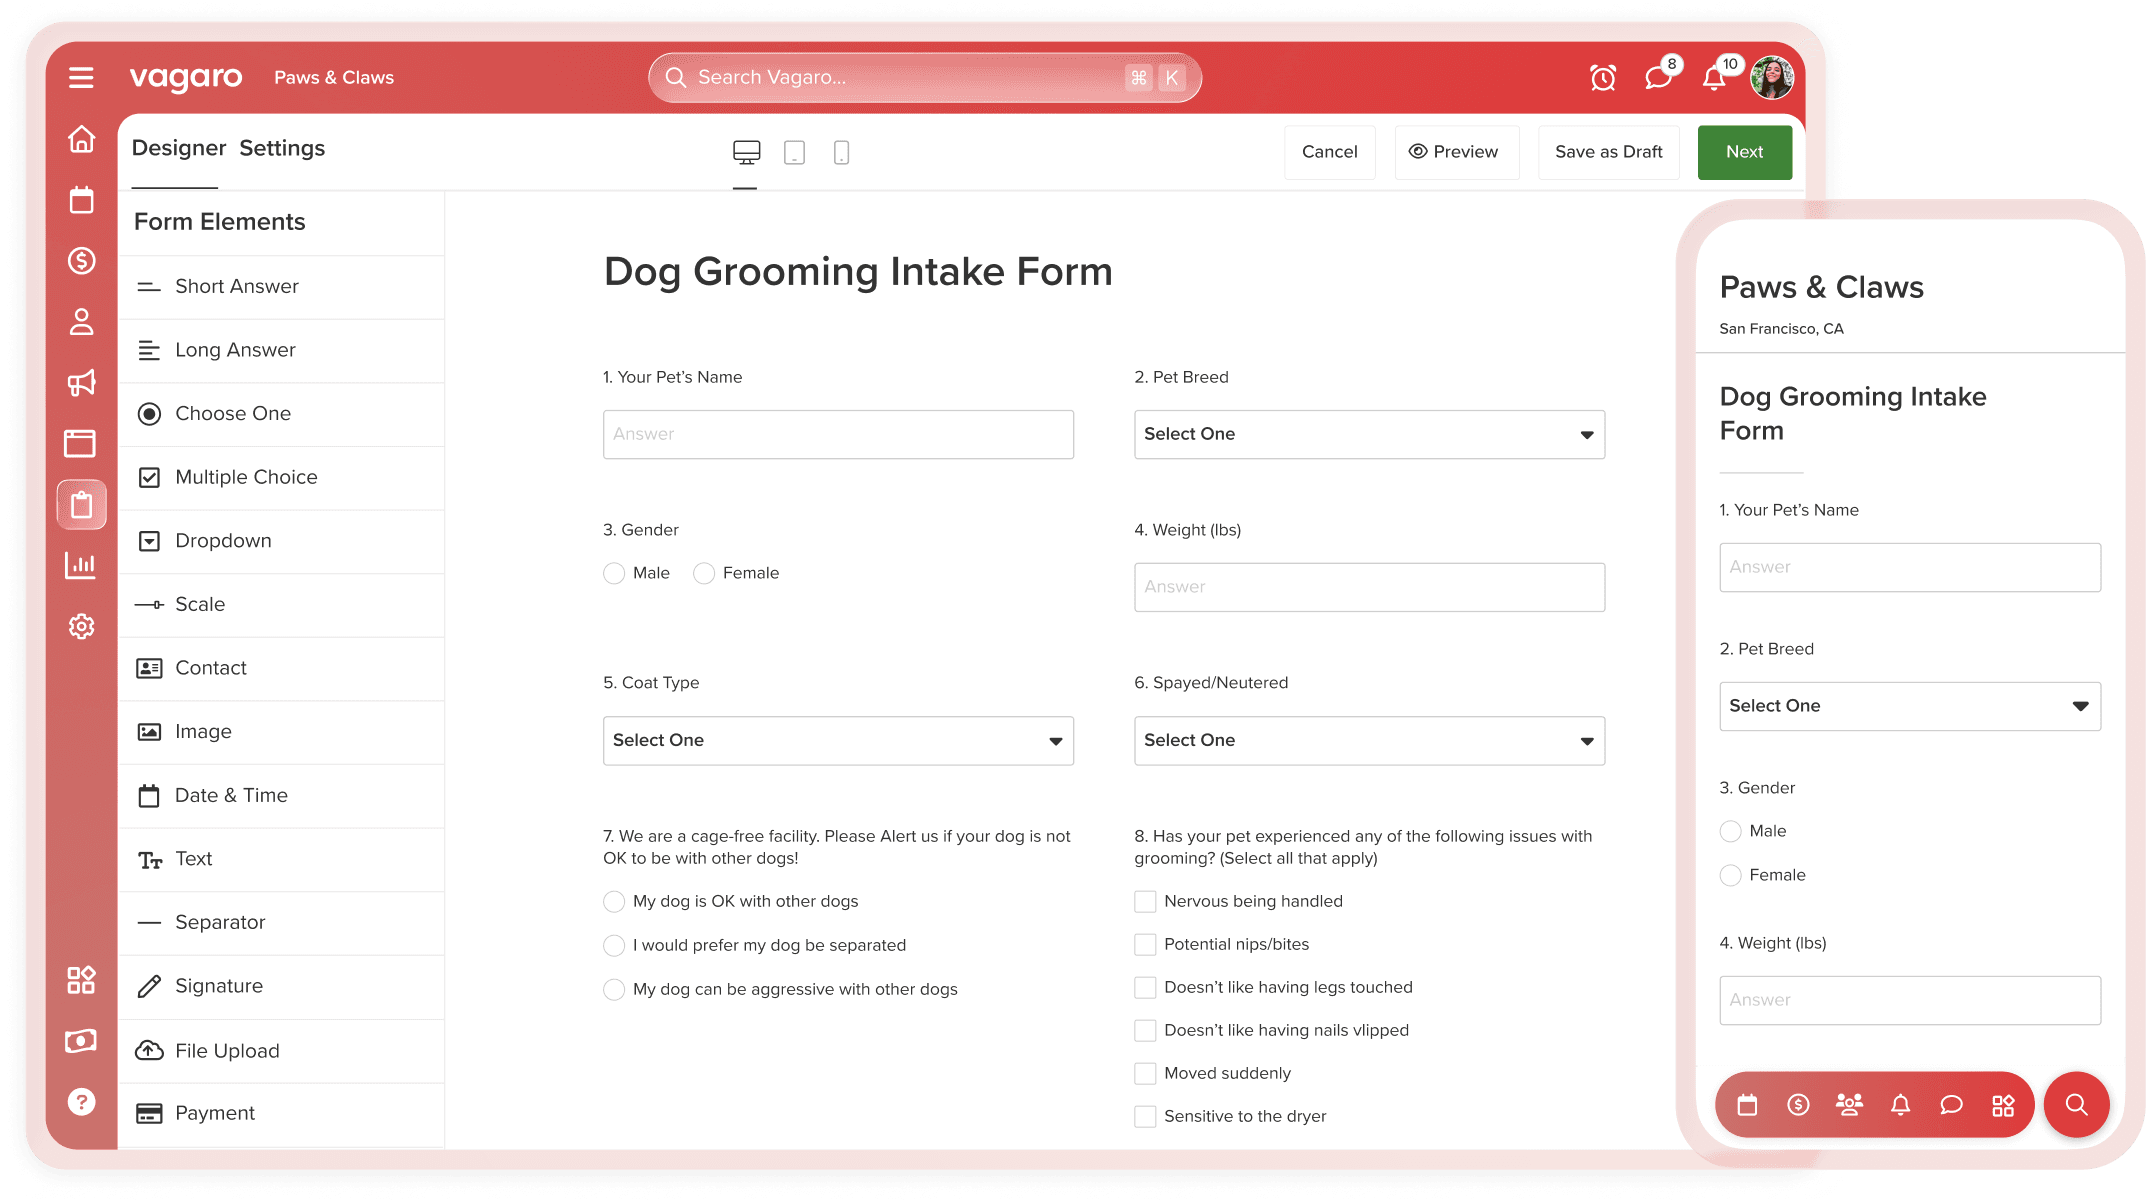The height and width of the screenshot is (1200, 2146).
Task: Click into the Your Pet's Name answer field
Action: (x=838, y=434)
